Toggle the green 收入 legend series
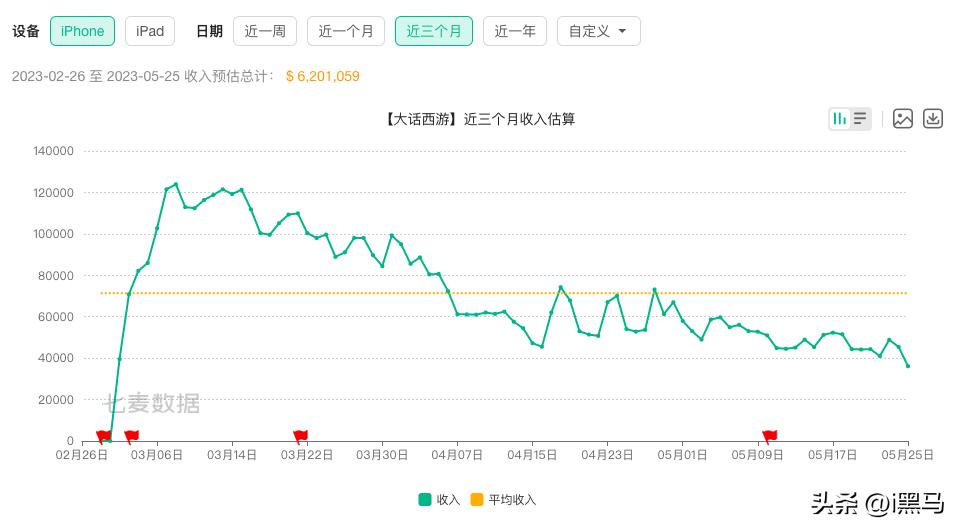Image resolution: width=961 pixels, height=532 pixels. (x=439, y=500)
